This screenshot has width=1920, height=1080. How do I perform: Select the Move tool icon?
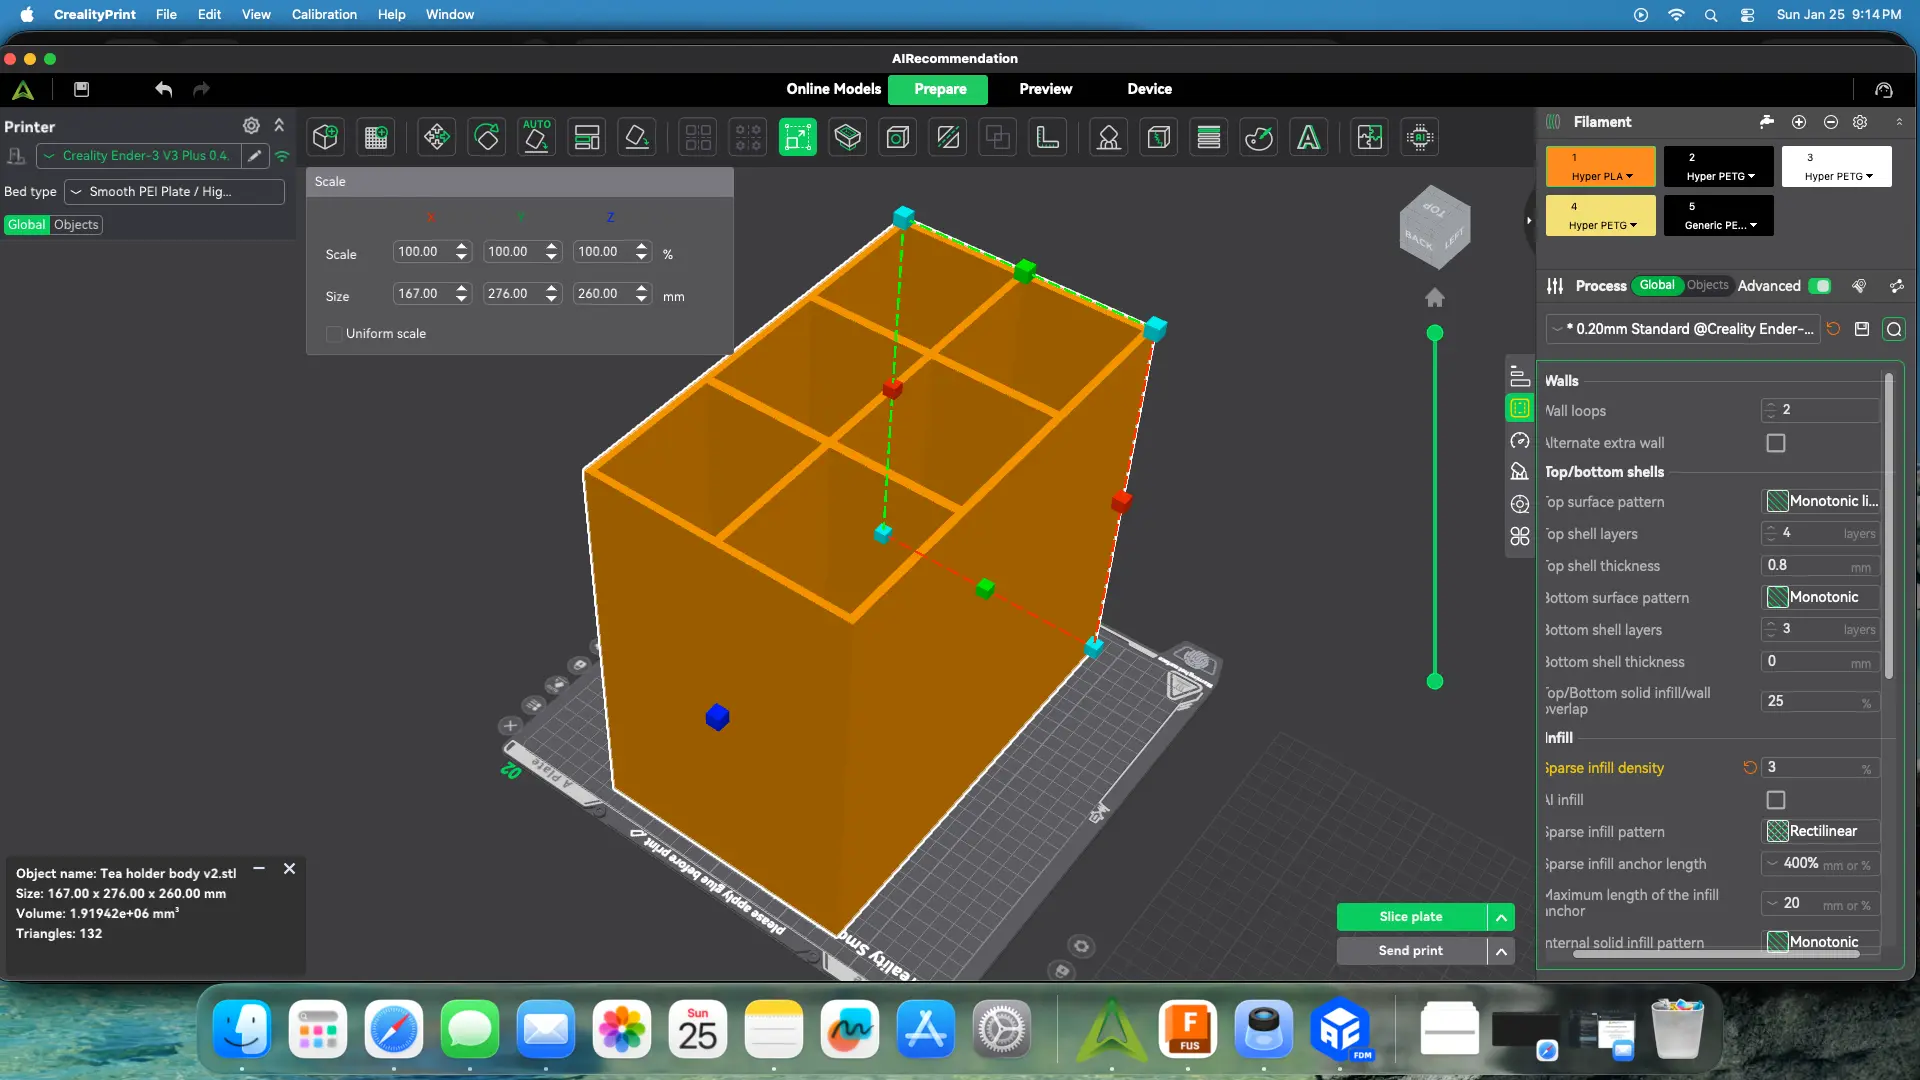pos(436,137)
